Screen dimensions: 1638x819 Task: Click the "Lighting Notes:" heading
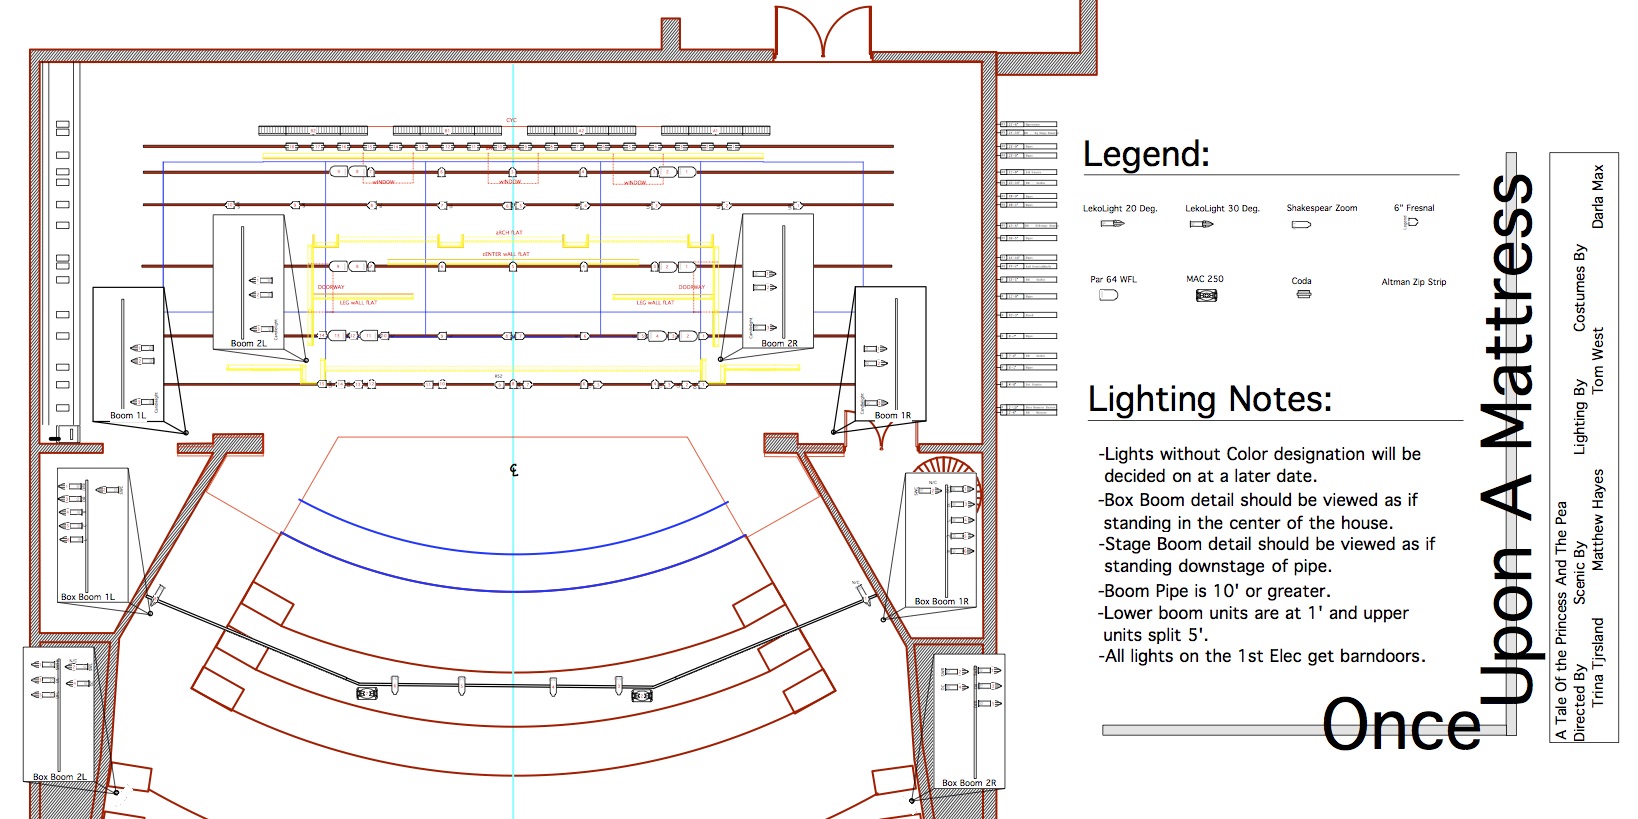[x=1210, y=399]
